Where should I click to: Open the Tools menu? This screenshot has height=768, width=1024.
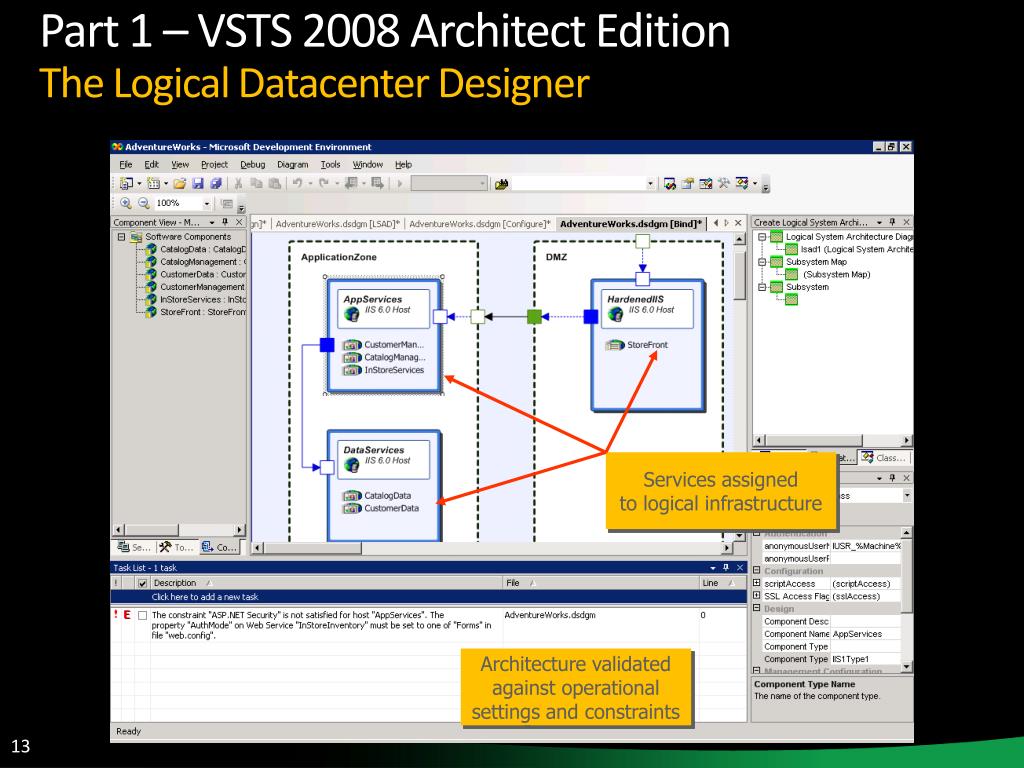coord(330,165)
